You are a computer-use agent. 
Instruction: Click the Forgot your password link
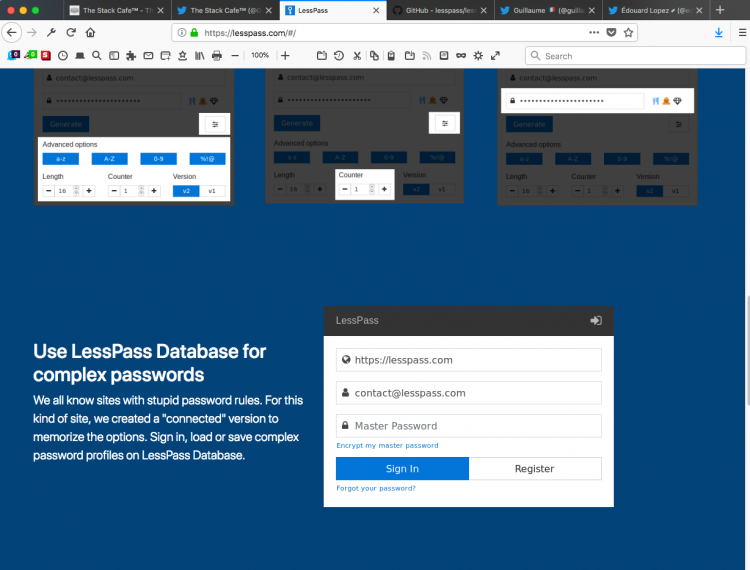(x=376, y=488)
